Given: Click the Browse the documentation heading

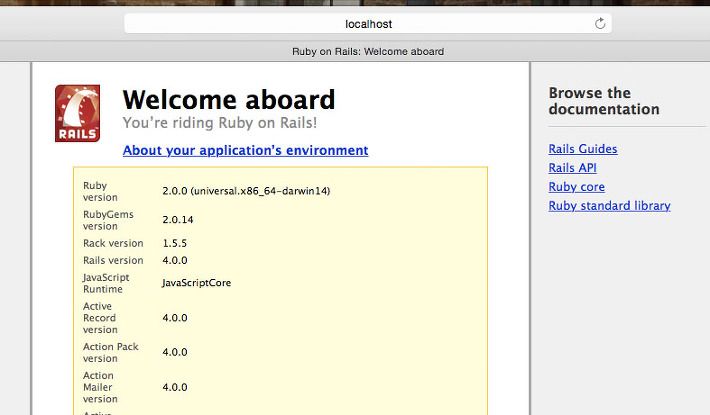Looking at the screenshot, I should (x=604, y=101).
